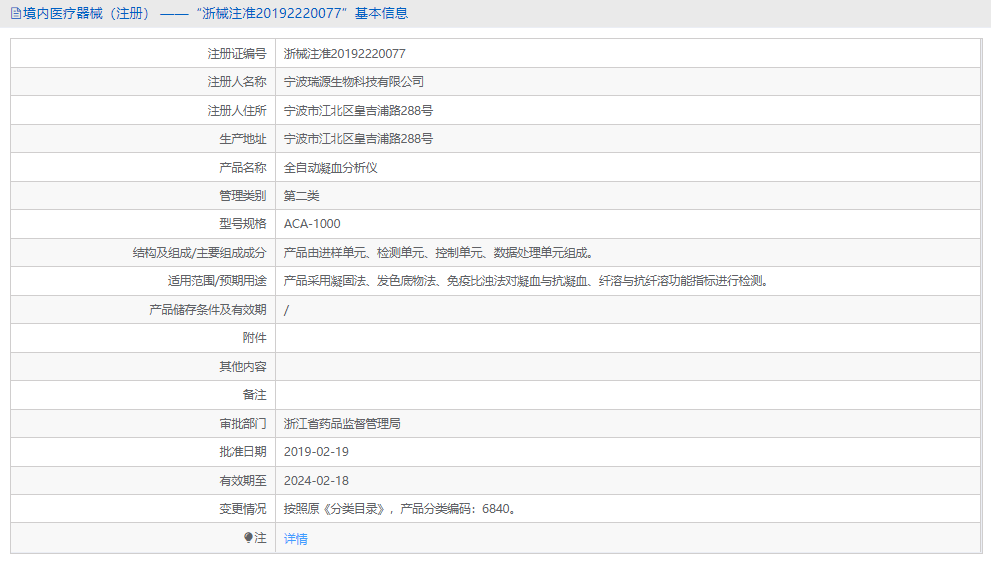Click the 注册证编号 label
Image resolution: width=991 pixels, height=563 pixels.
click(x=237, y=54)
